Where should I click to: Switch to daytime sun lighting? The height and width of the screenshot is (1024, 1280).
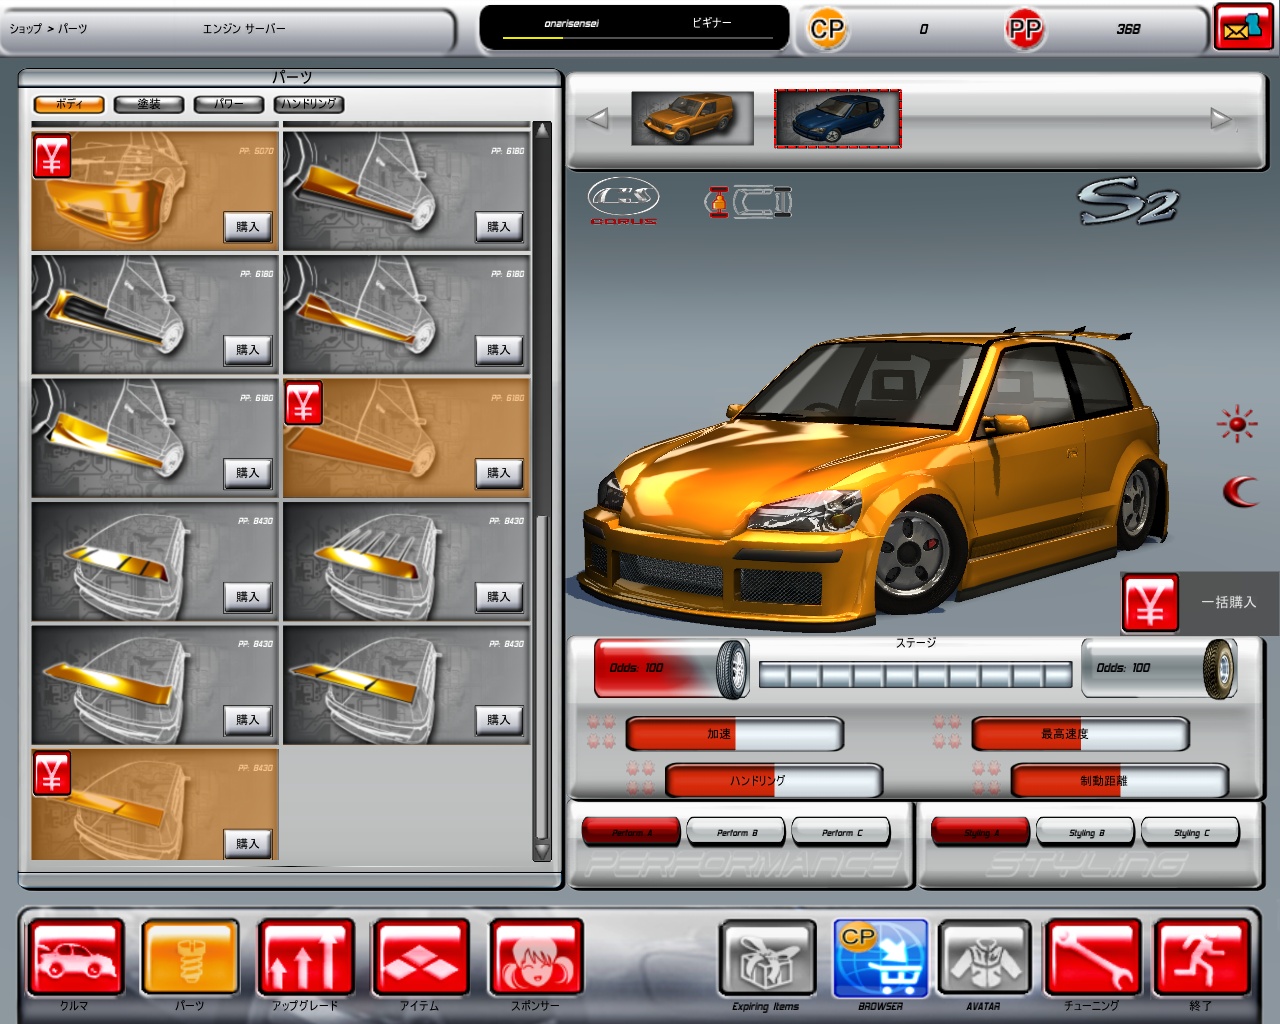(1237, 424)
